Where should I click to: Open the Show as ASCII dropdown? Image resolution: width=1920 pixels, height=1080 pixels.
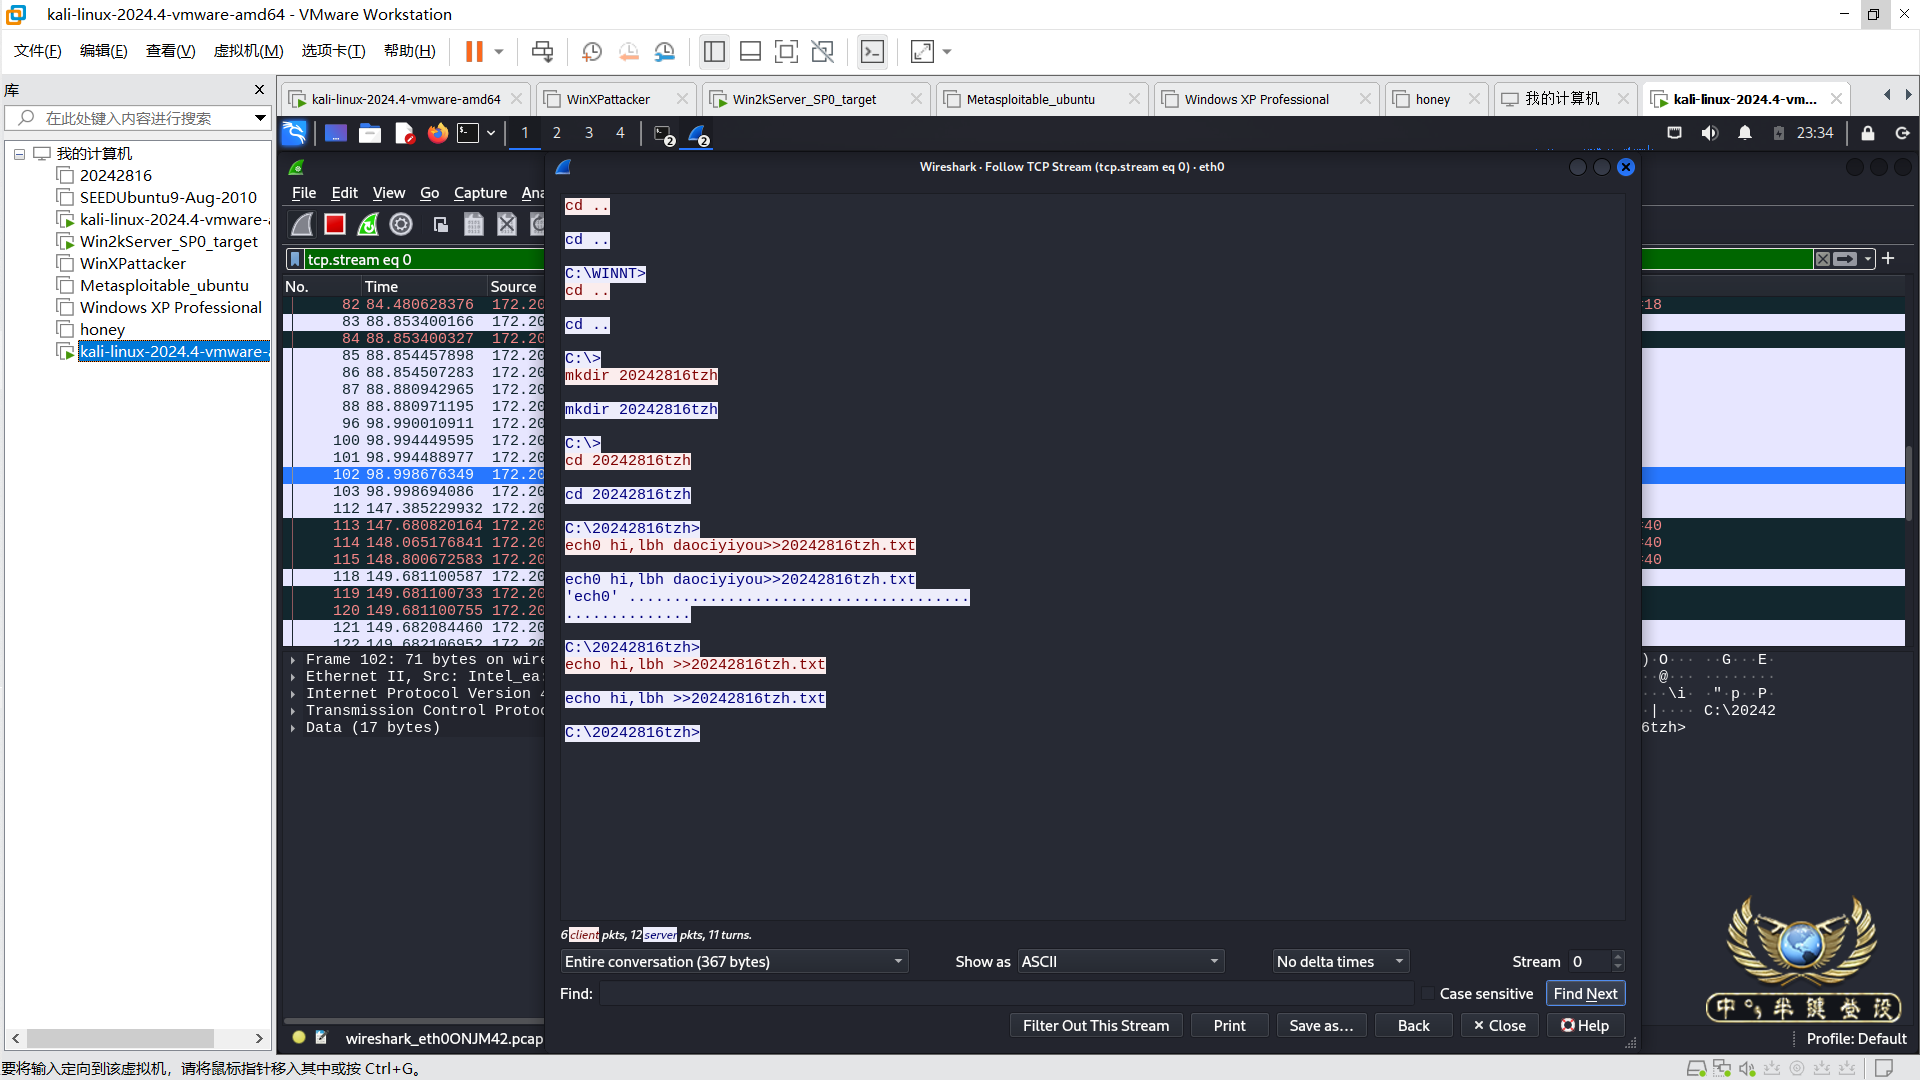tap(1121, 962)
